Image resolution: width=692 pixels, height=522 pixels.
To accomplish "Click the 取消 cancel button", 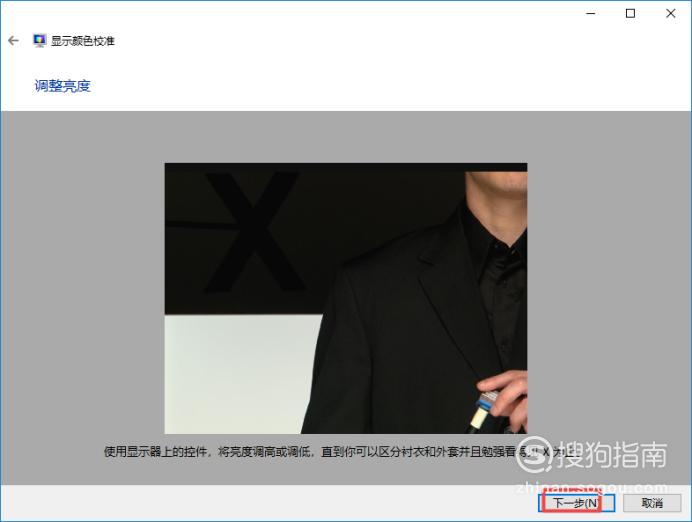I will click(x=652, y=503).
